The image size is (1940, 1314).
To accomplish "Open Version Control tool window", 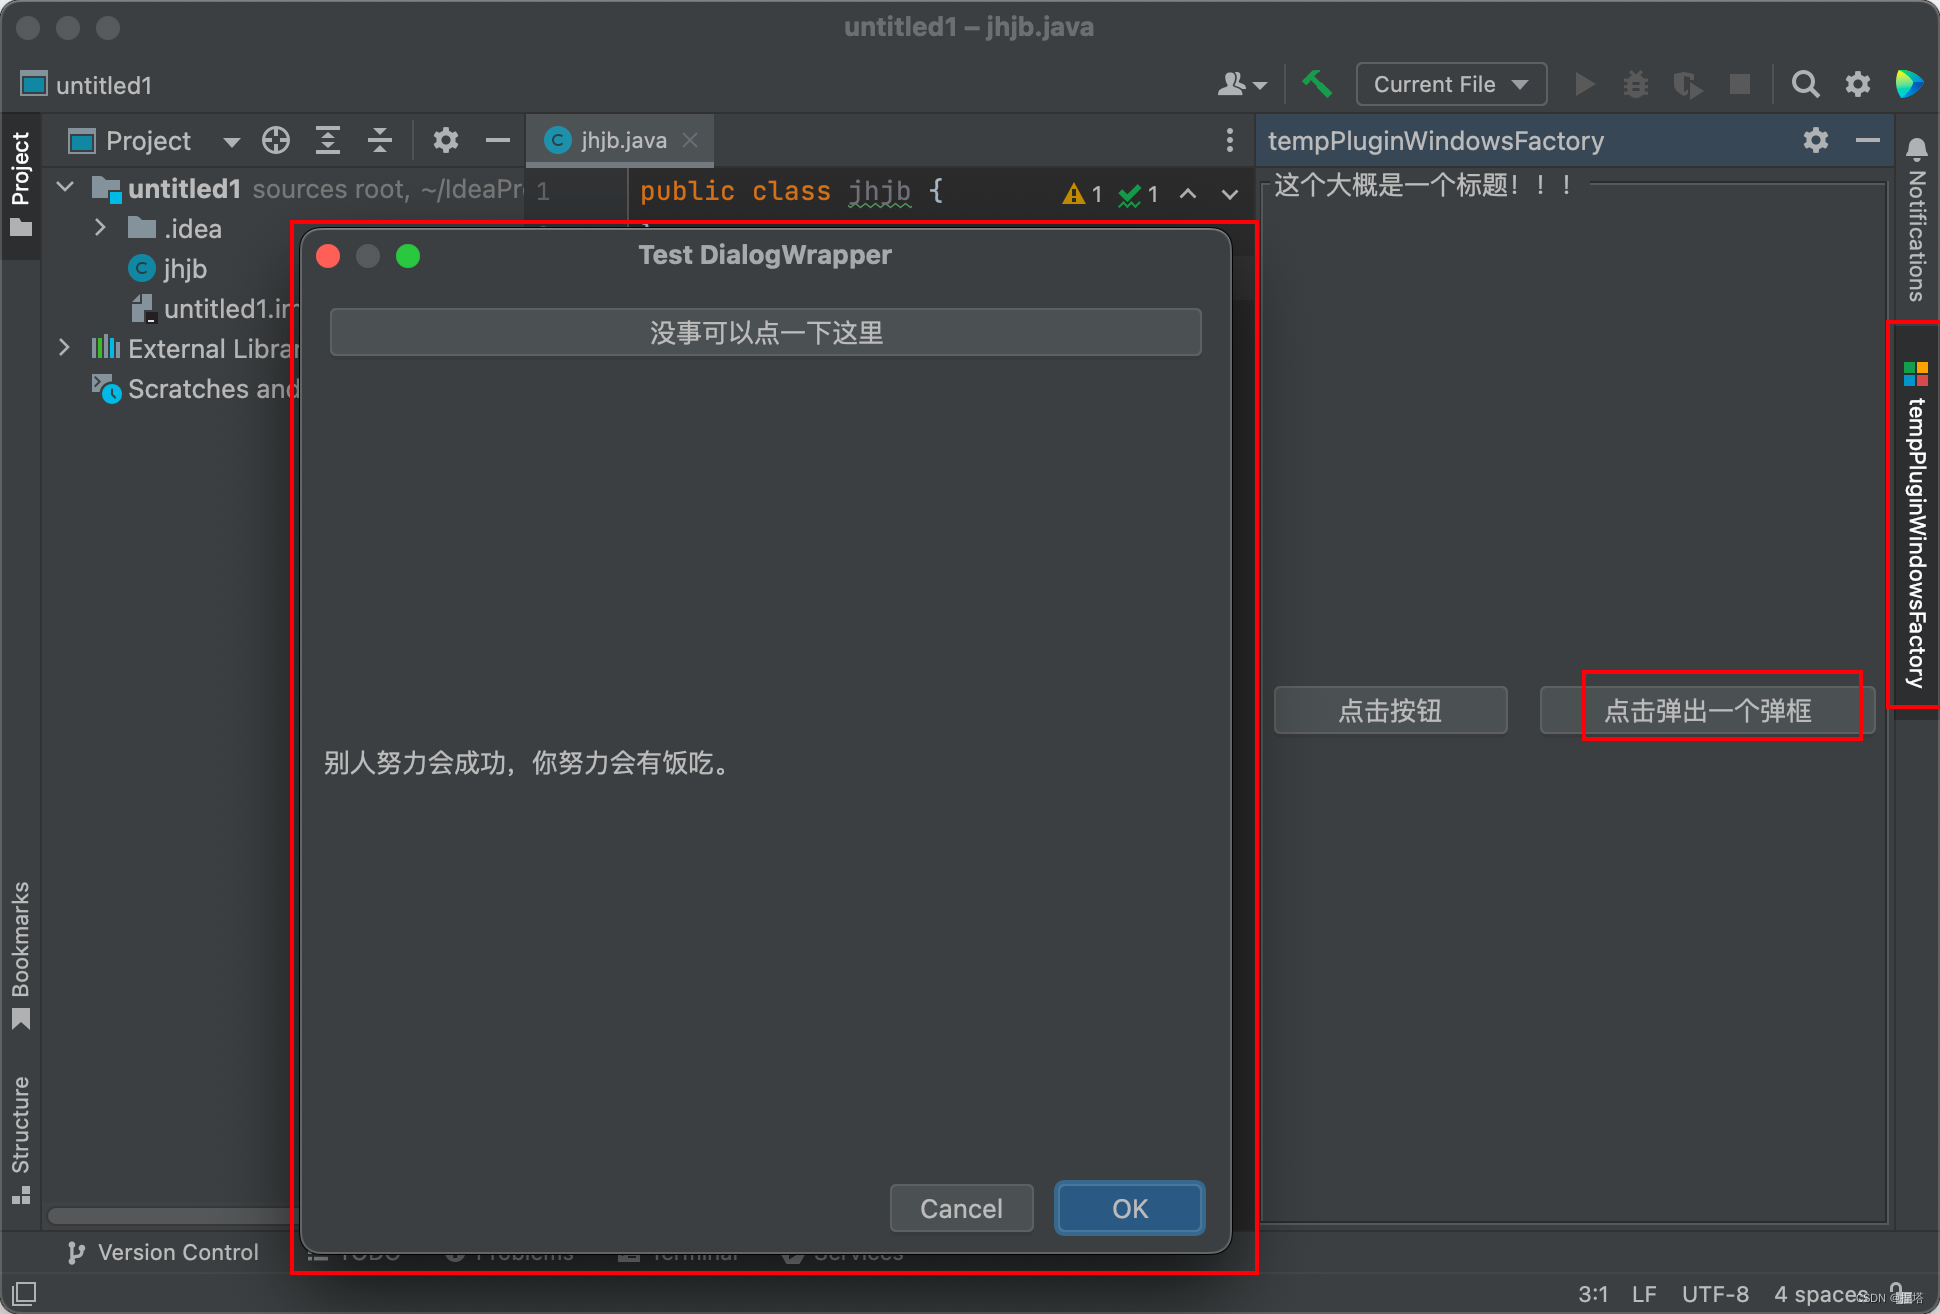I will (x=163, y=1252).
